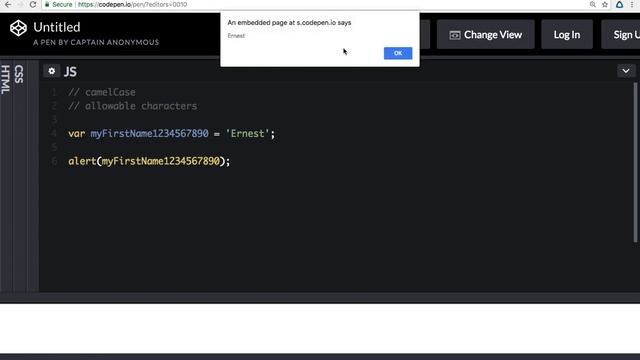The image size is (640, 360).
Task: Click the 'Ernest' message in the alert dialog
Action: click(236, 36)
